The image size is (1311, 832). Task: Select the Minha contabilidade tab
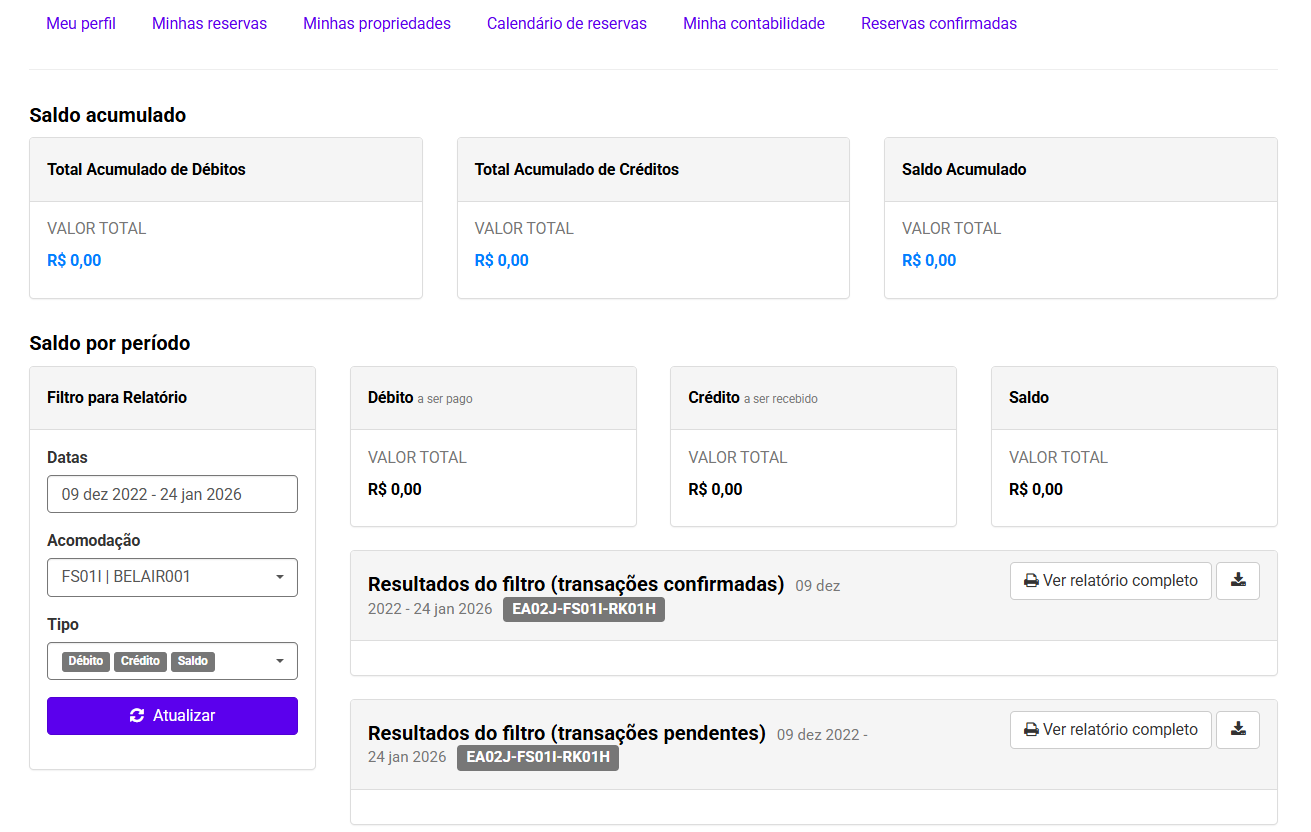[754, 23]
